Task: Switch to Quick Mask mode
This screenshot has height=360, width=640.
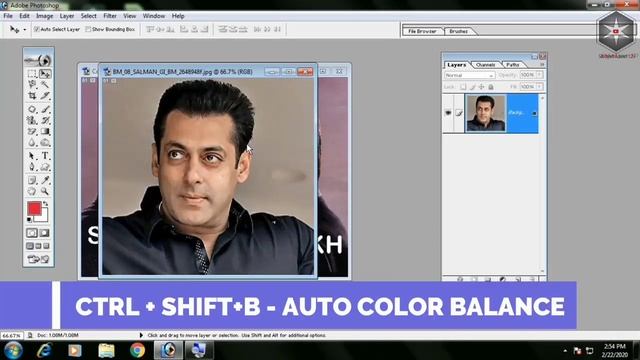Action: (x=45, y=233)
